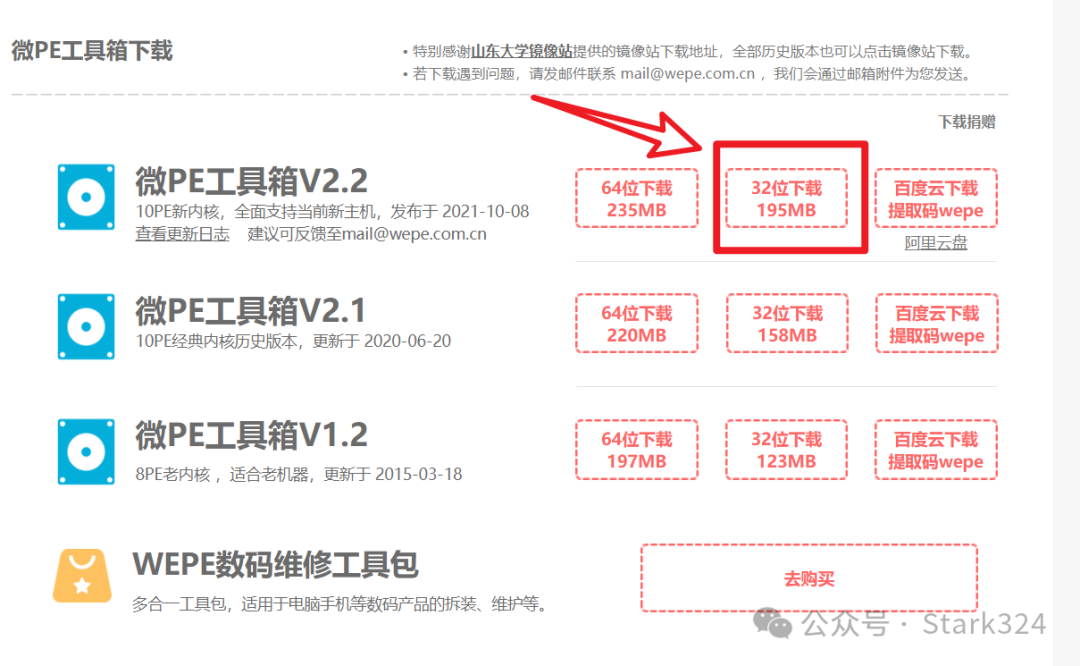This screenshot has width=1080, height=666.
Task: Open the 山东大学镜像站 link
Action: pos(521,52)
